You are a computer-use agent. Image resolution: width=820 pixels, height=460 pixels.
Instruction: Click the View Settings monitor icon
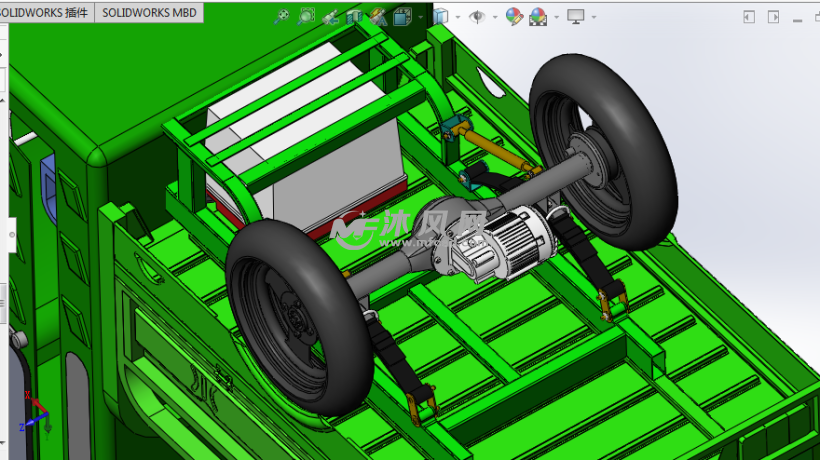pyautogui.click(x=576, y=16)
